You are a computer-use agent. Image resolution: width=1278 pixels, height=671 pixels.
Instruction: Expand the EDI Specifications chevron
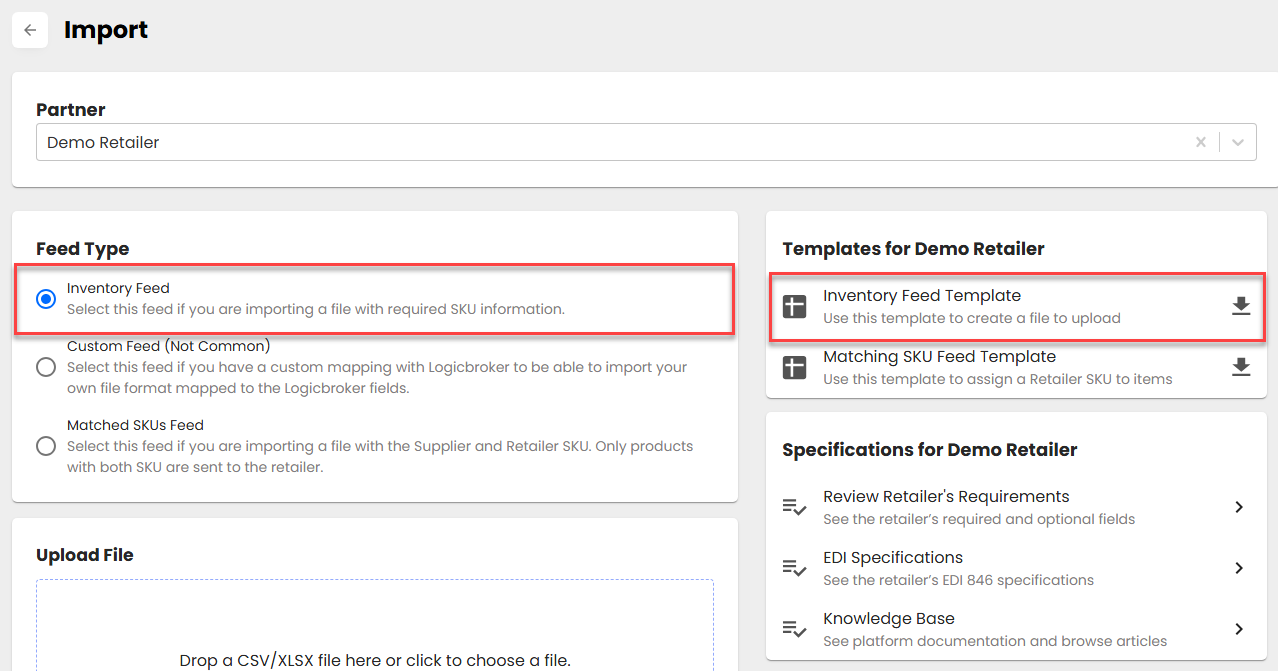coord(1239,568)
